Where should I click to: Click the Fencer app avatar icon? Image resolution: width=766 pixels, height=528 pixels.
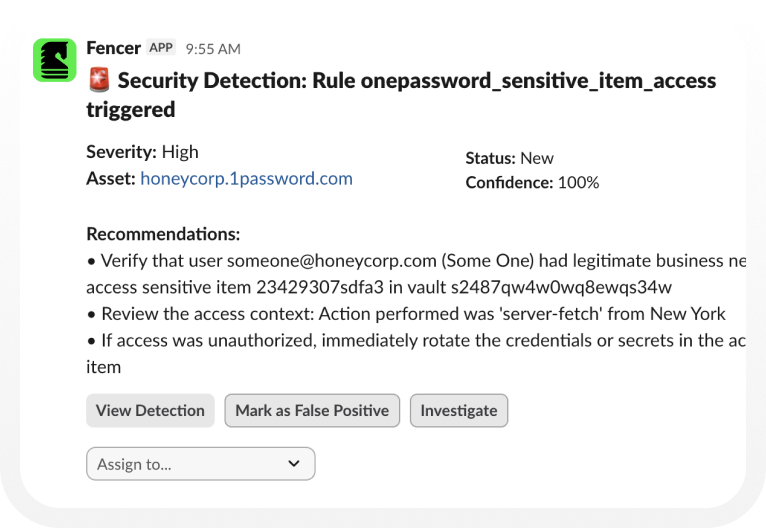[54, 61]
